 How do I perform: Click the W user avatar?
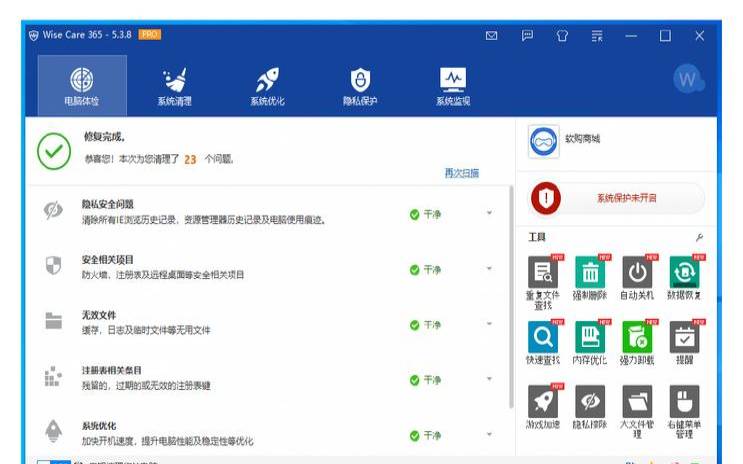click(x=688, y=79)
